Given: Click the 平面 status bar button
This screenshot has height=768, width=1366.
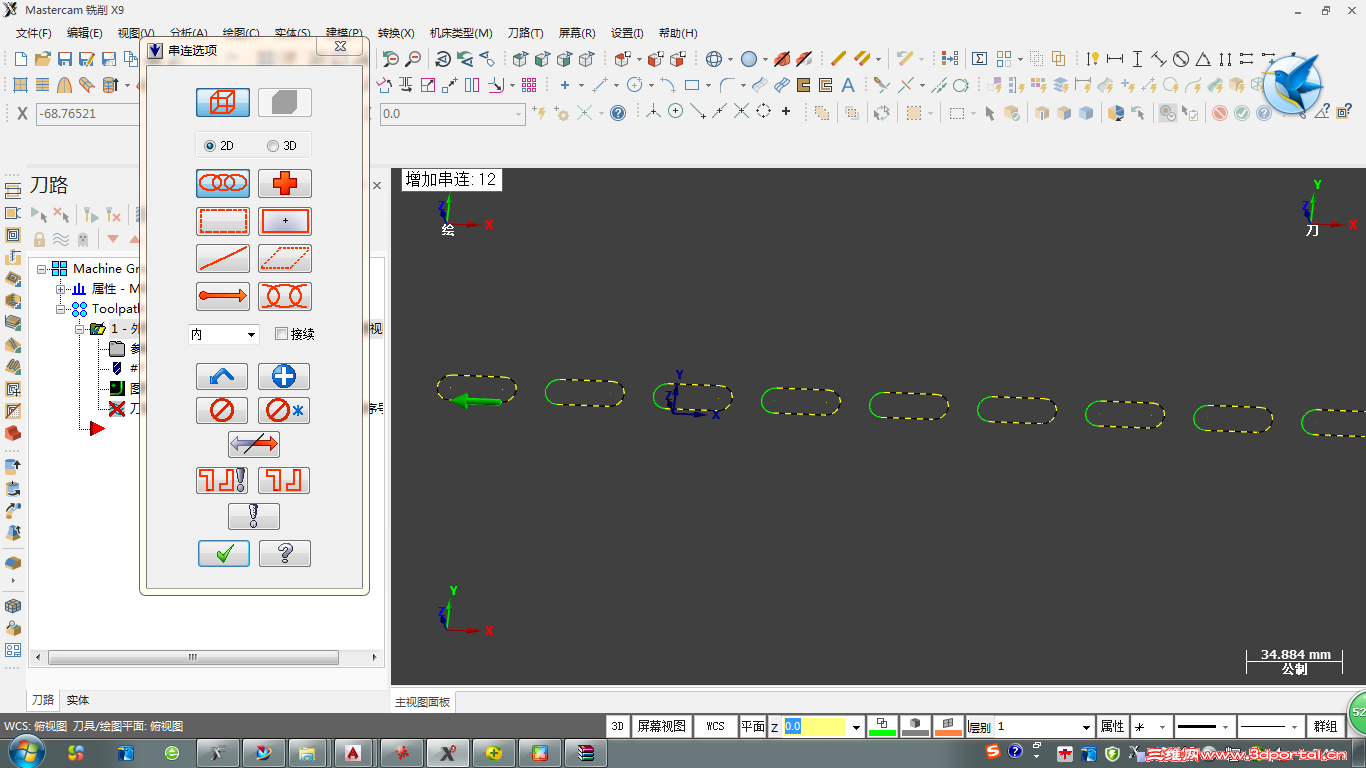Looking at the screenshot, I should (x=753, y=727).
